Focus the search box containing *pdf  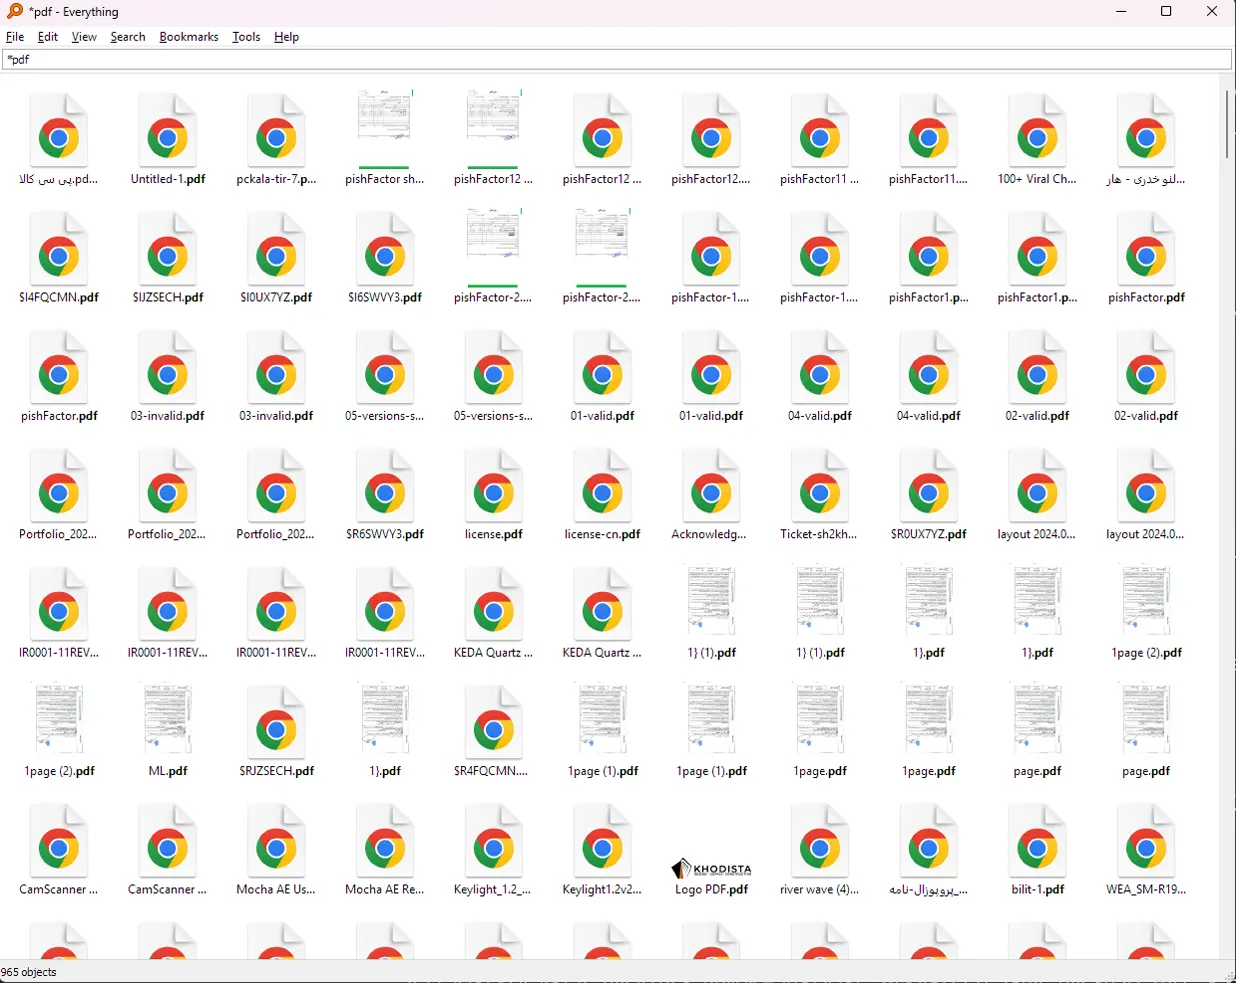pos(617,60)
